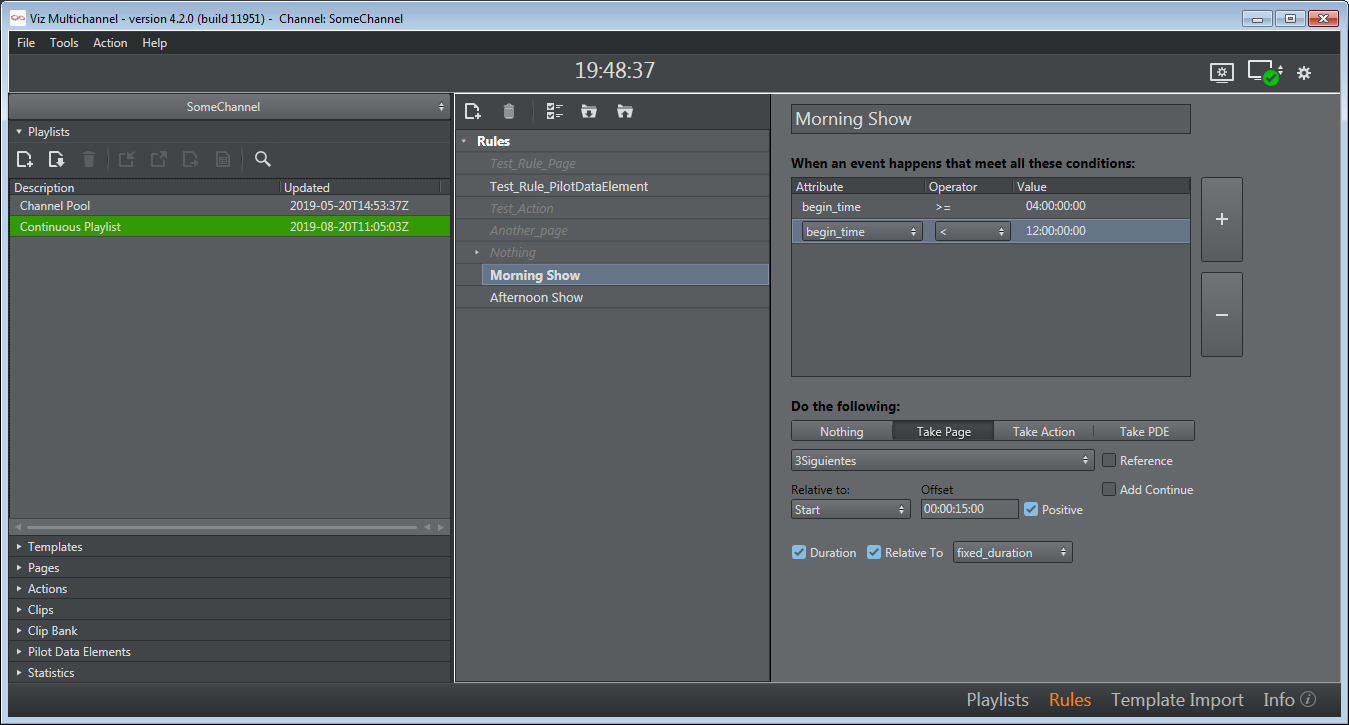Screen dimensions: 1349x725
Task: Expand the Templates panel section
Action: click(x=55, y=547)
